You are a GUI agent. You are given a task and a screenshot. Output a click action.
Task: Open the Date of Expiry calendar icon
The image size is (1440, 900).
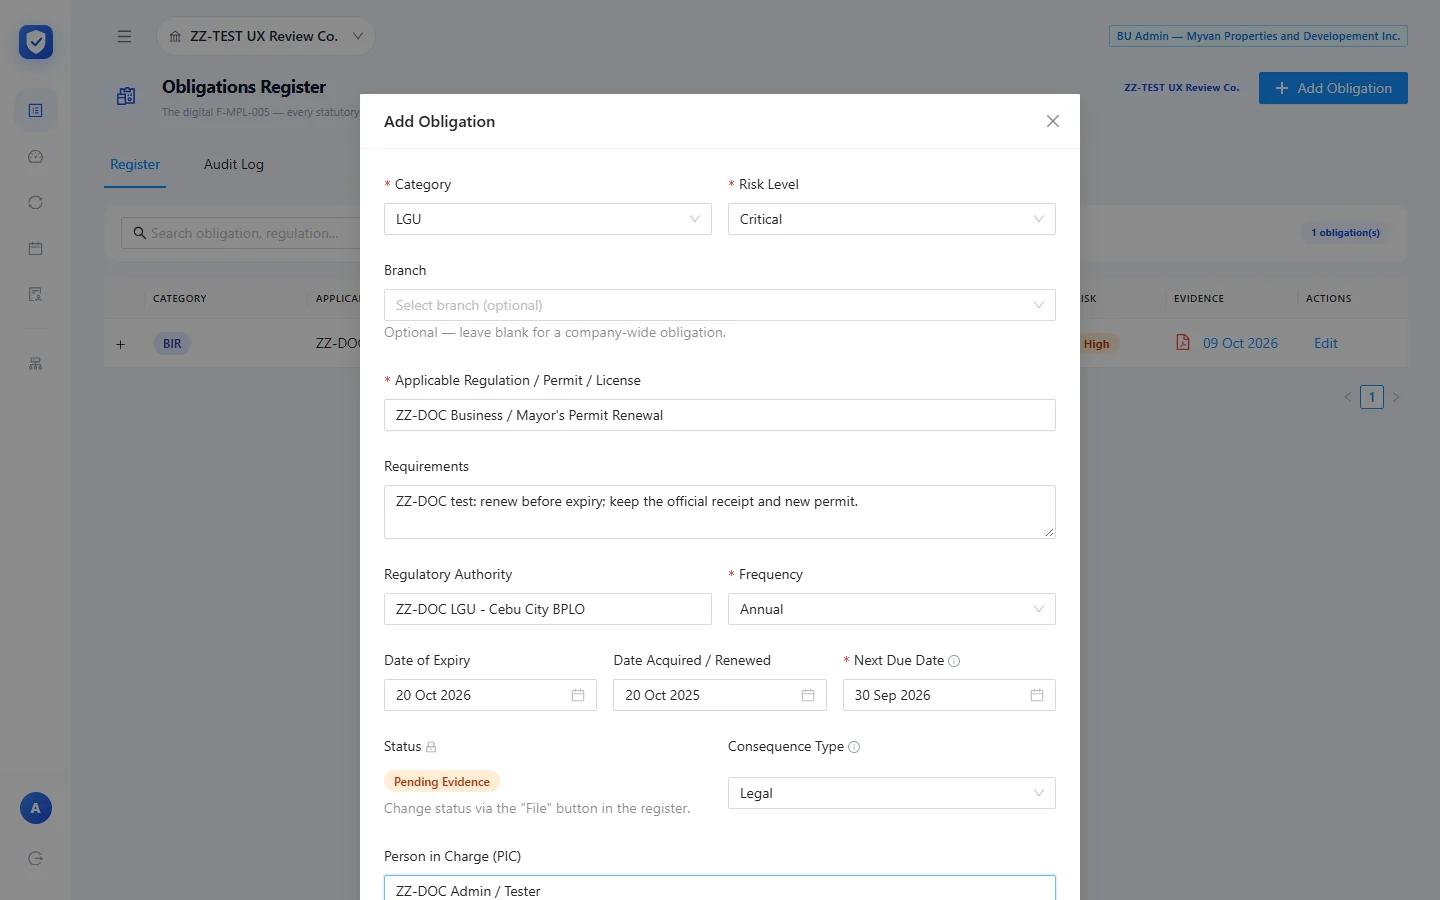click(578, 695)
